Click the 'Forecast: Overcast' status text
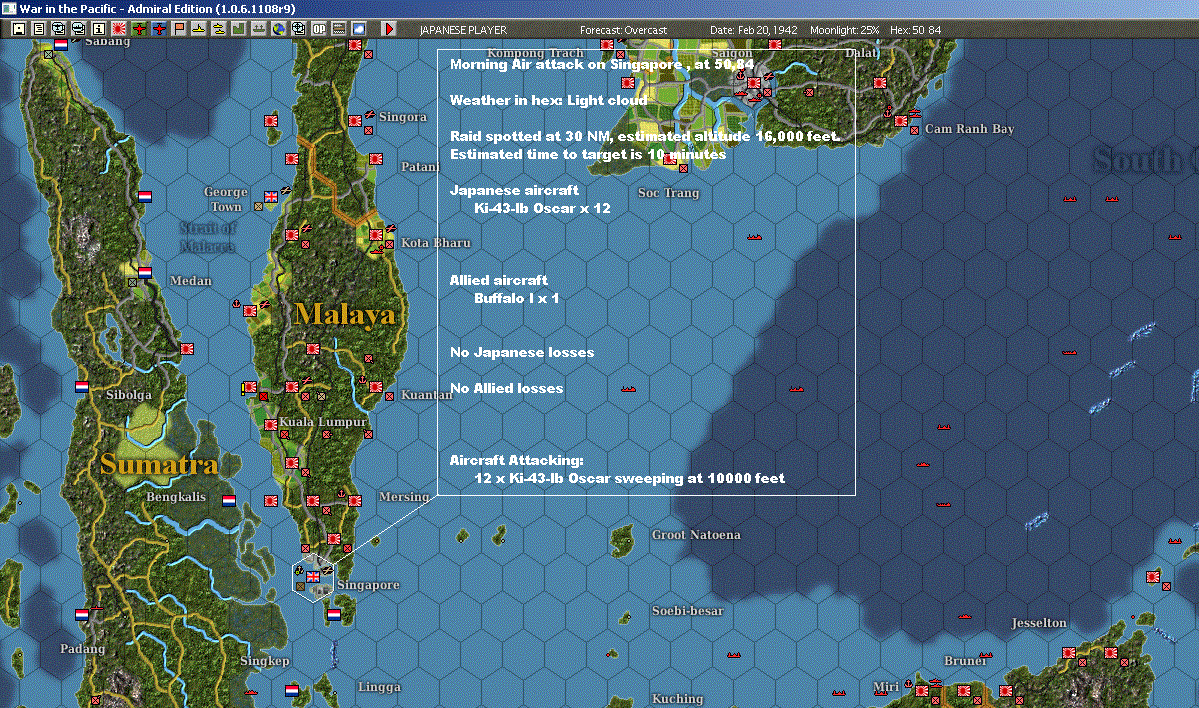 click(623, 30)
